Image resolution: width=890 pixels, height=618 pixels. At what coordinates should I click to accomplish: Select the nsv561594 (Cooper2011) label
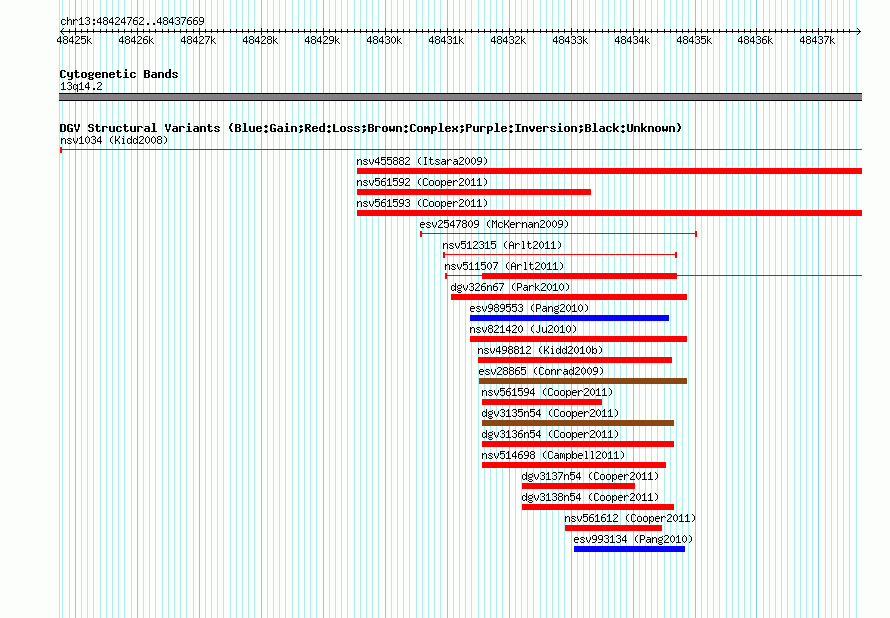pyautogui.click(x=547, y=392)
